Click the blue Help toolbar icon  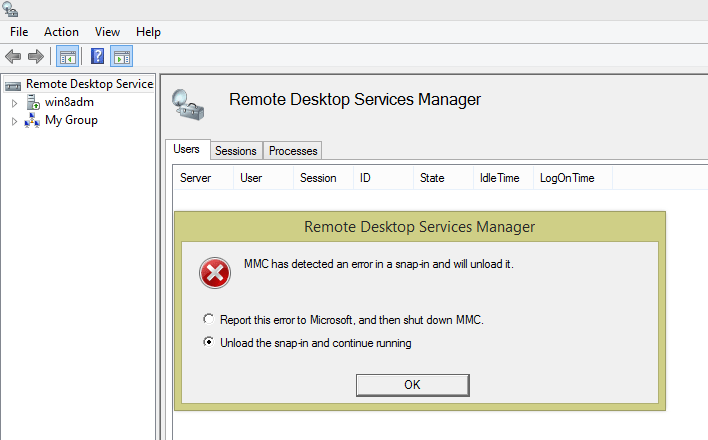tap(98, 56)
